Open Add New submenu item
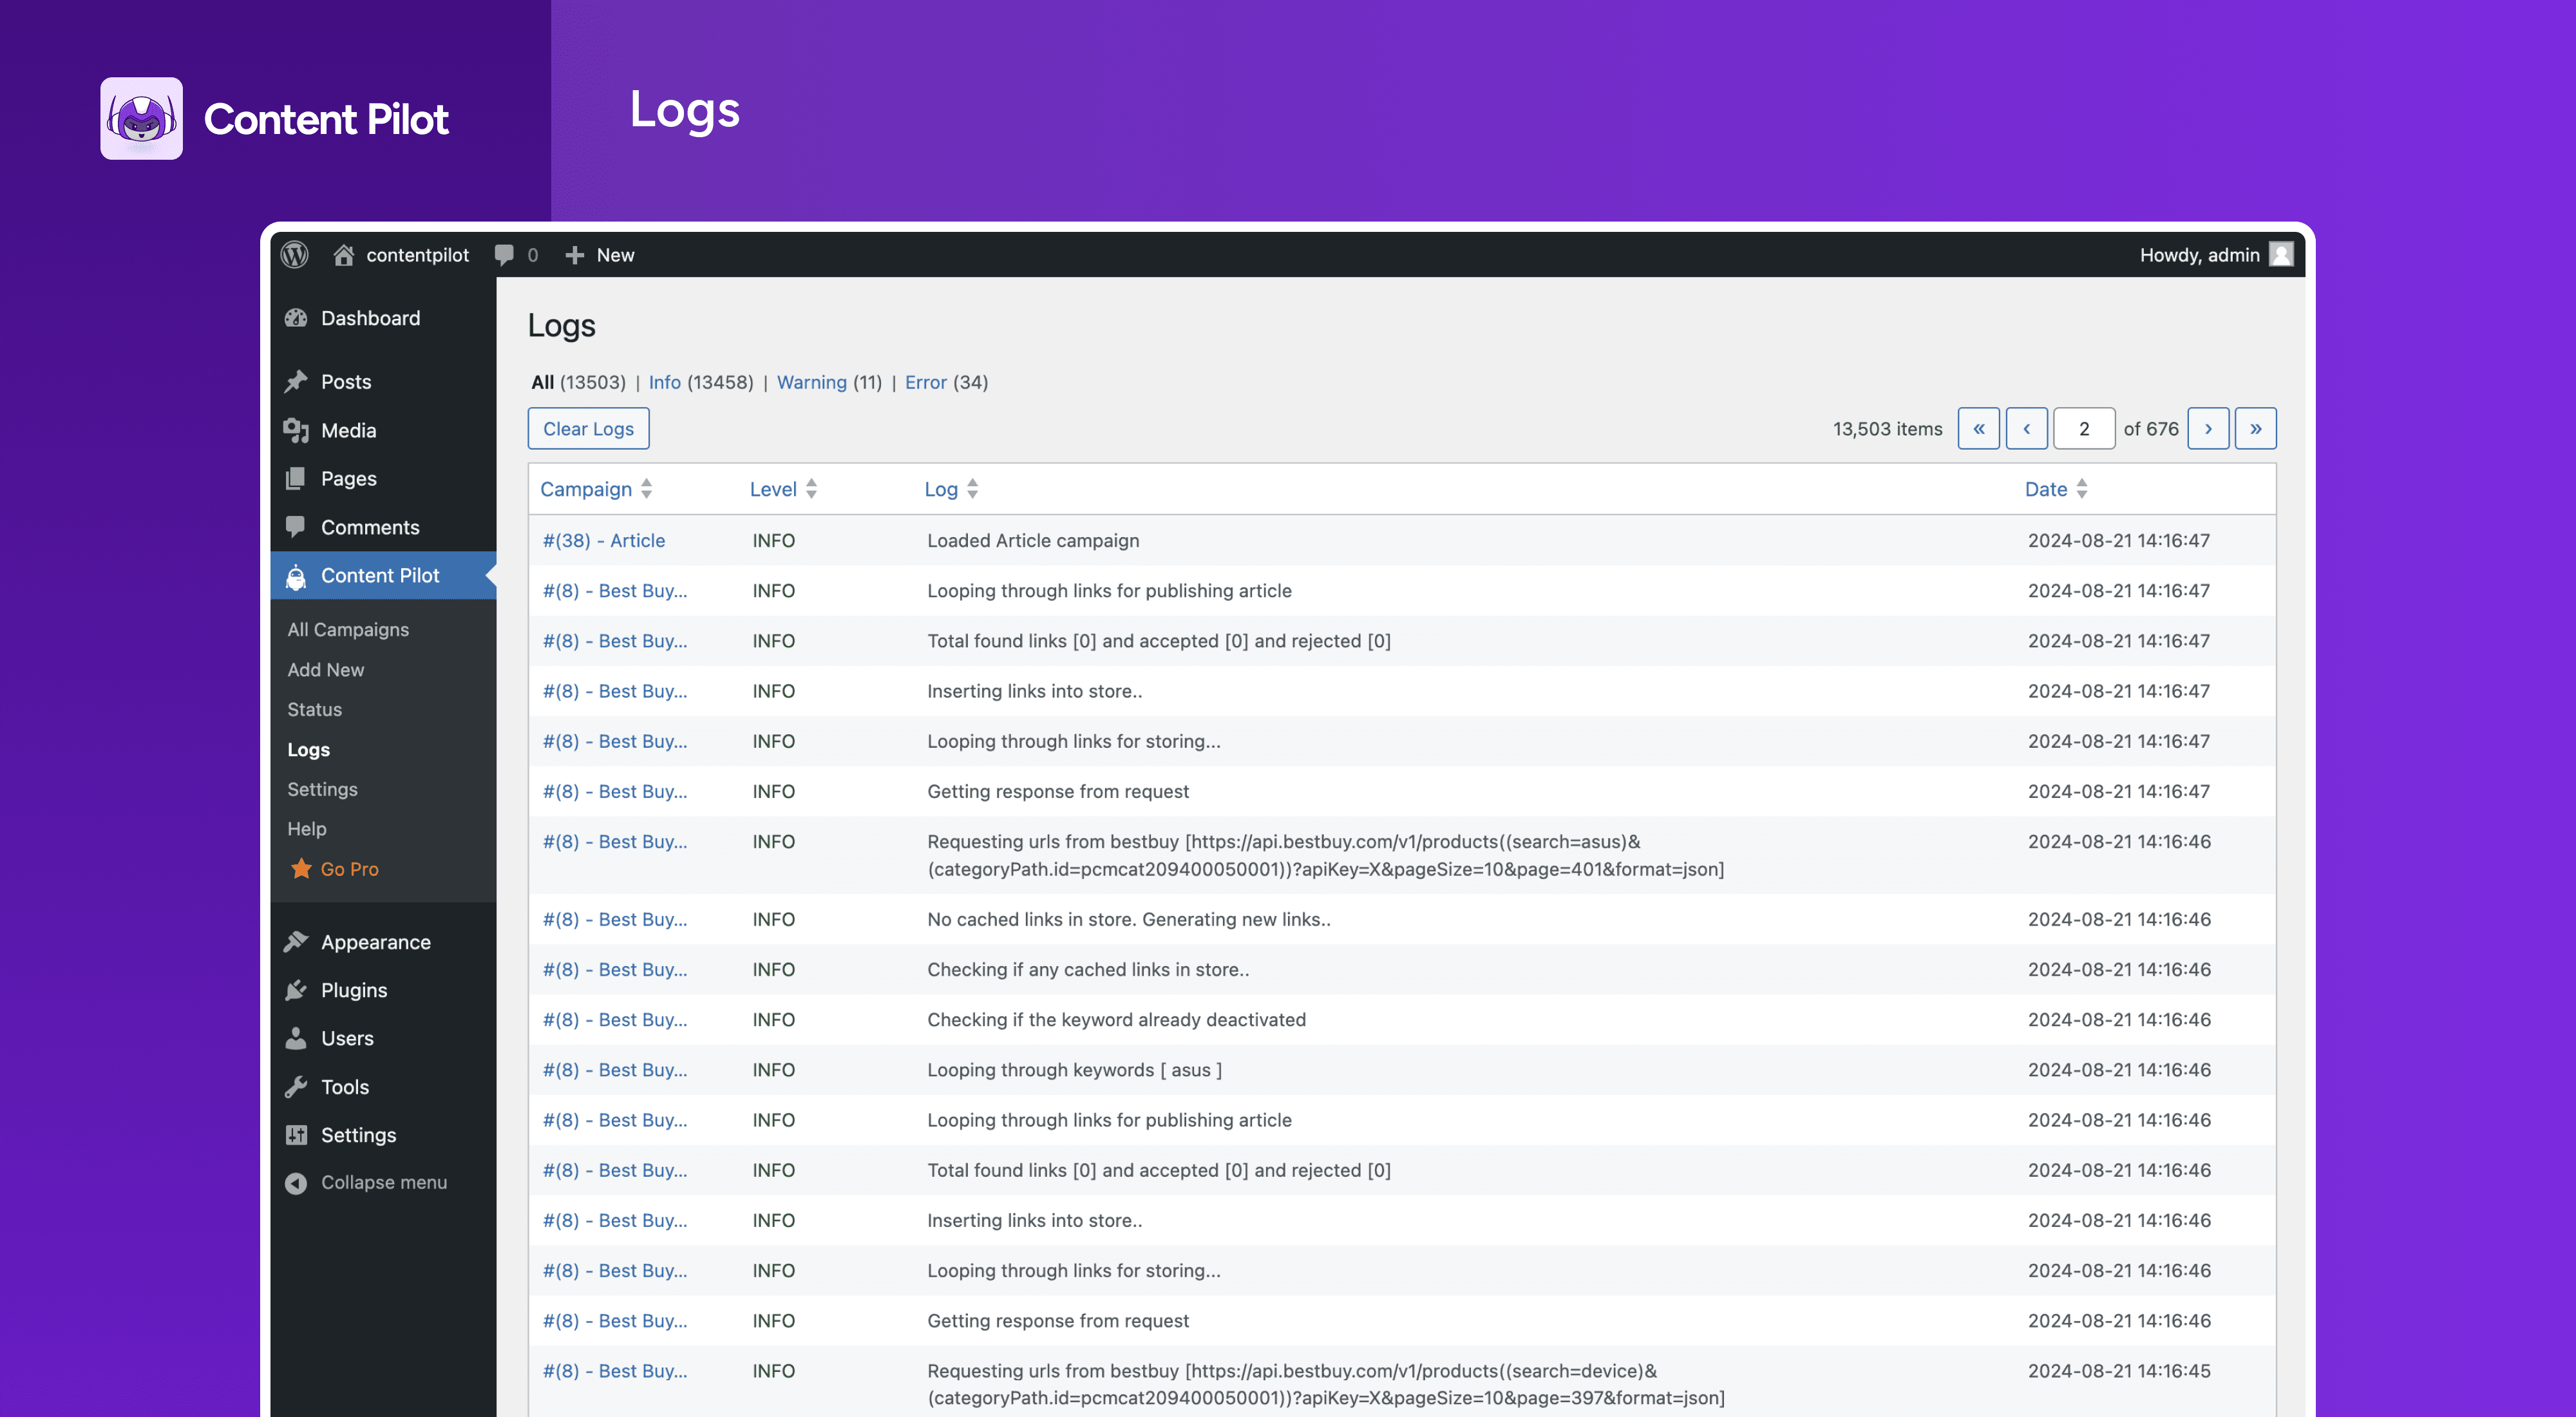Viewport: 2576px width, 1417px height. click(x=325, y=669)
